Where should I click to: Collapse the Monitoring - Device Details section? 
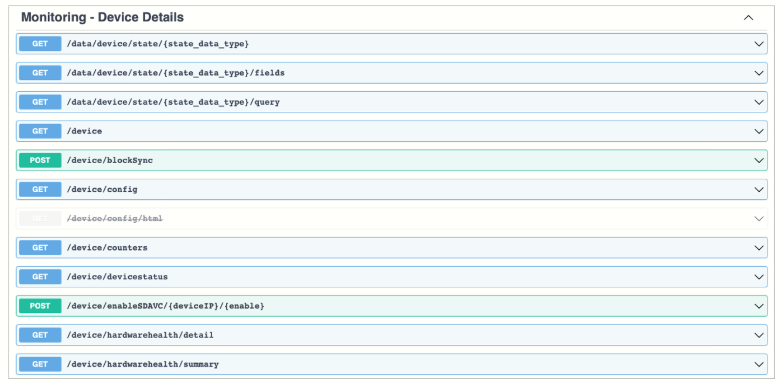point(748,17)
